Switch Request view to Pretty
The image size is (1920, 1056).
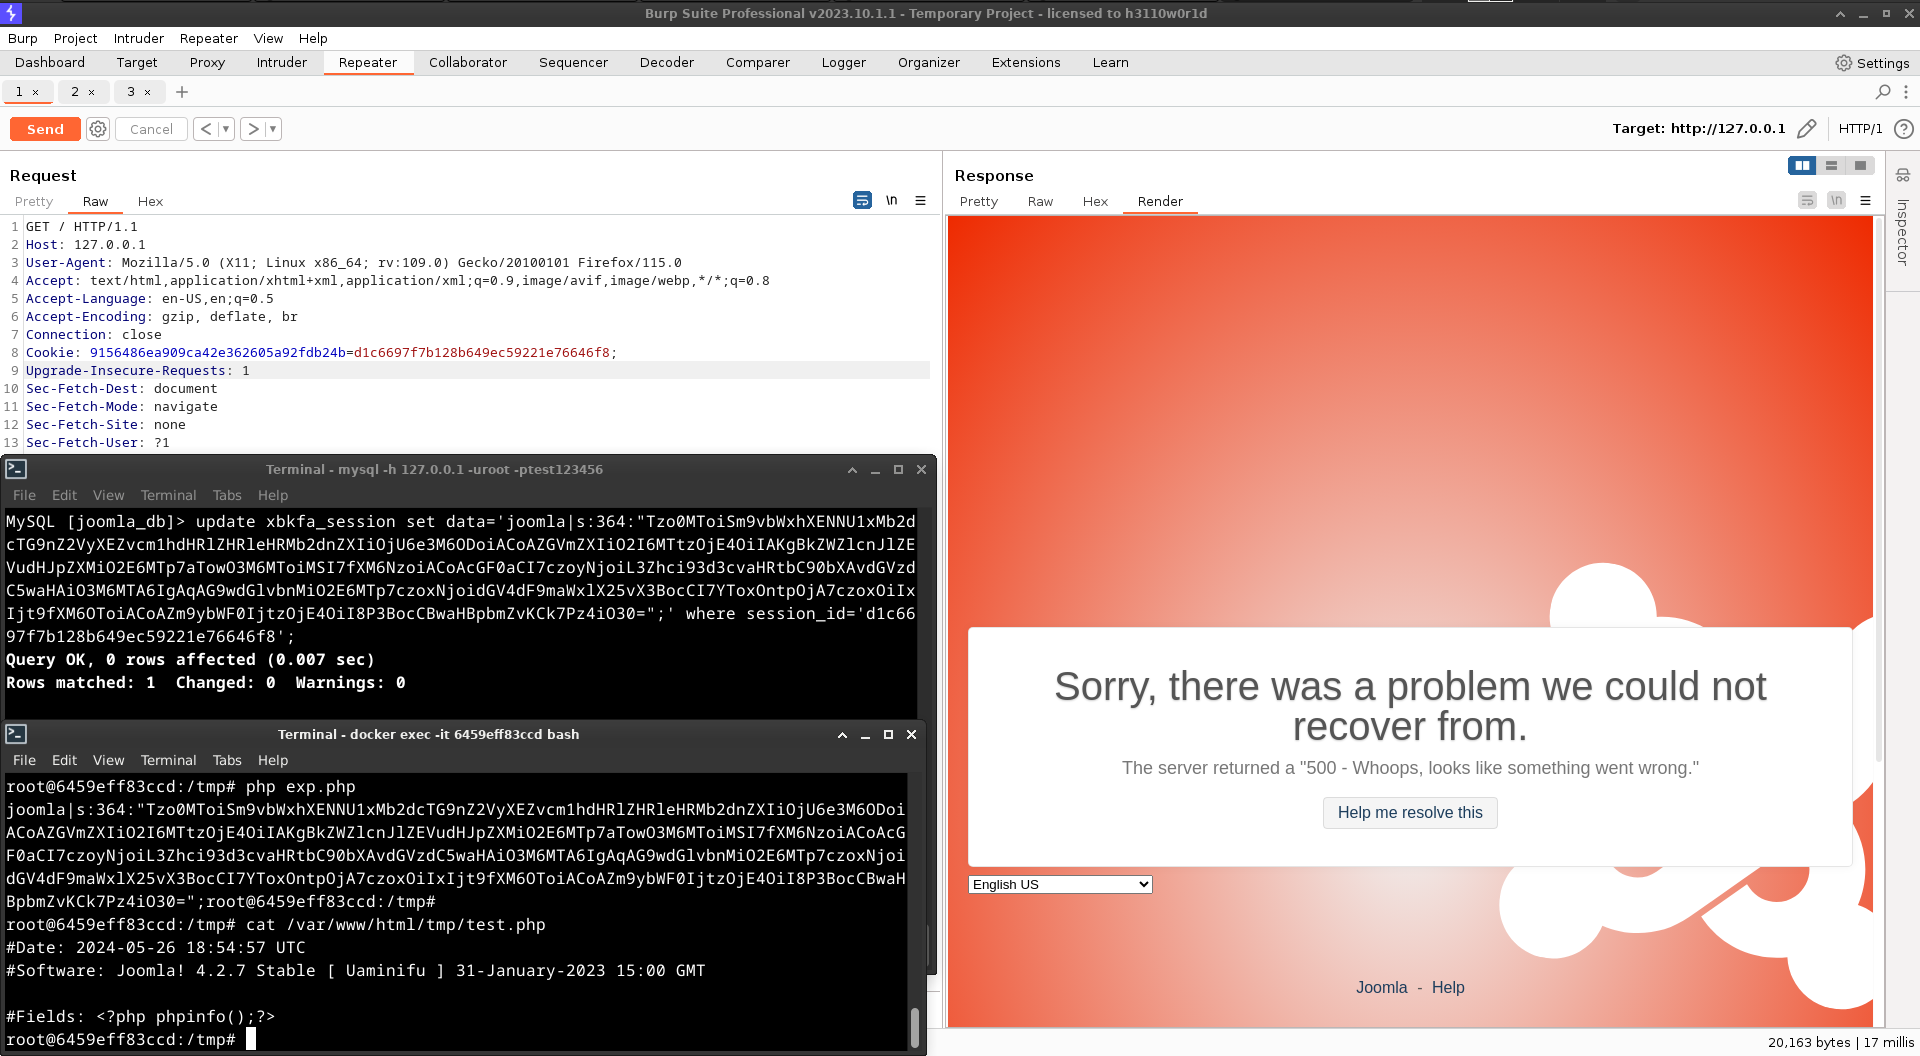(x=34, y=201)
